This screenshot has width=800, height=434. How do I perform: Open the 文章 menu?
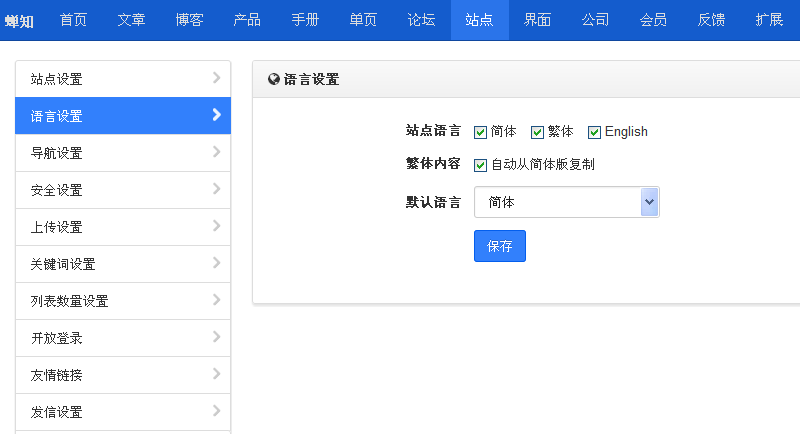click(x=131, y=20)
